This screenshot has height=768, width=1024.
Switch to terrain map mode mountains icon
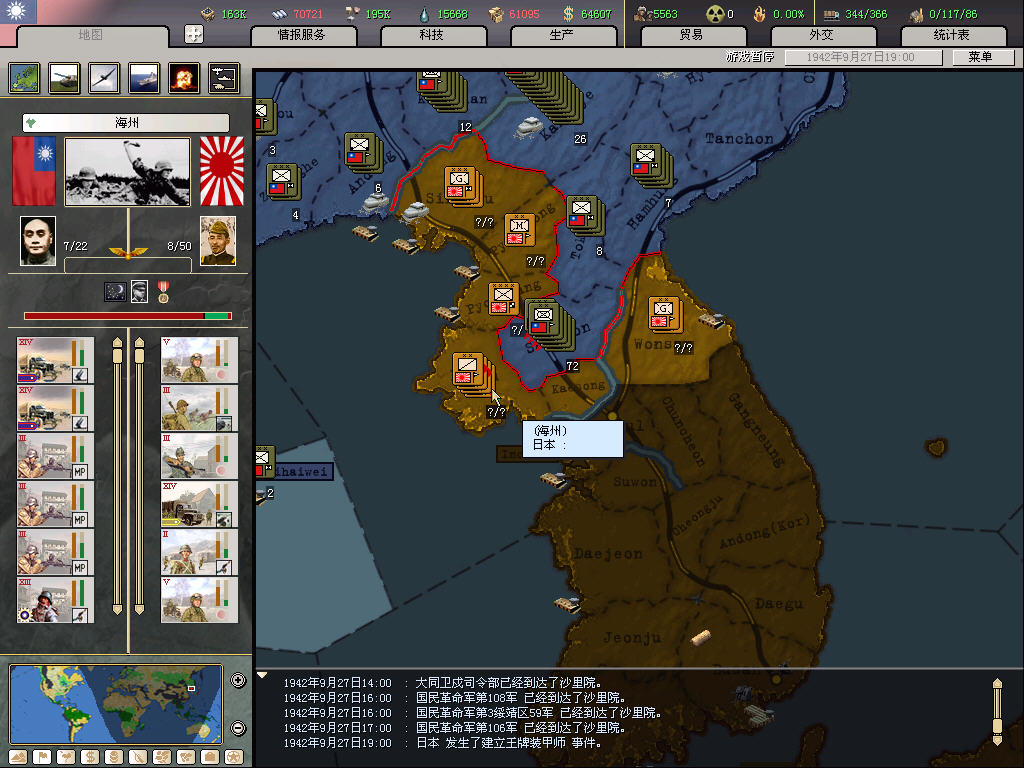point(18,757)
